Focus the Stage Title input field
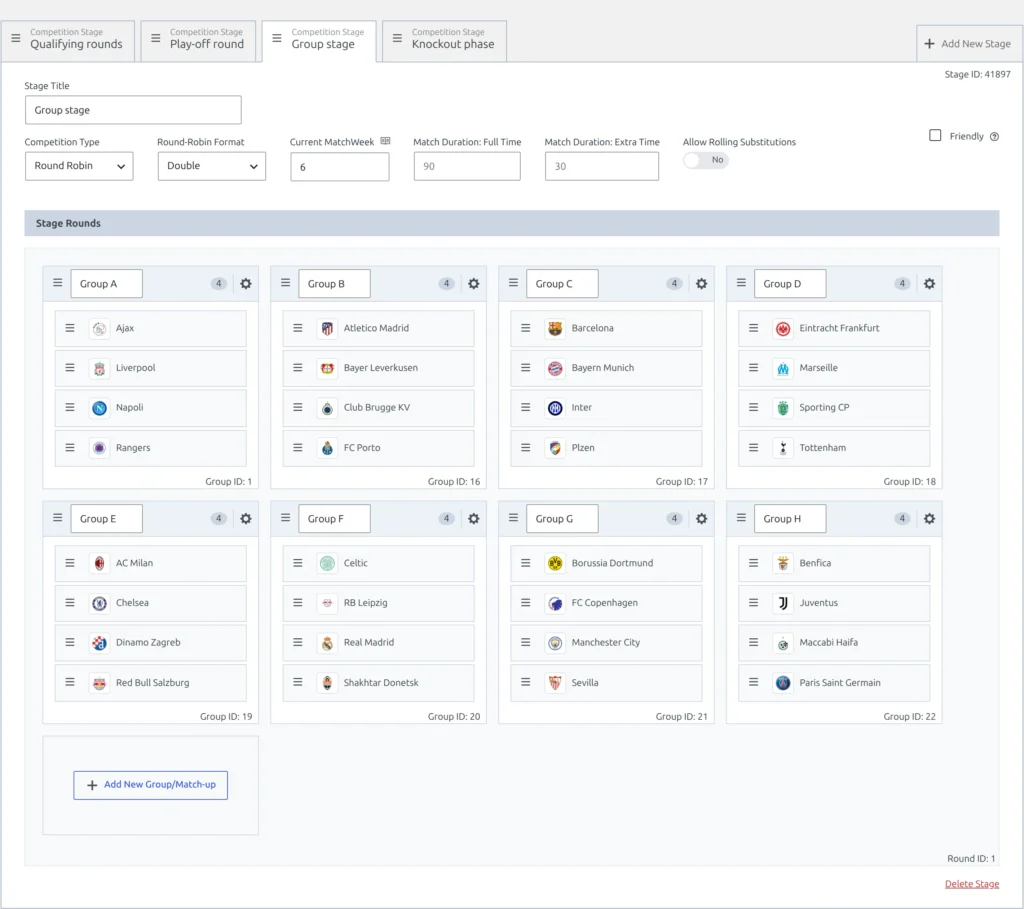 tap(133, 110)
